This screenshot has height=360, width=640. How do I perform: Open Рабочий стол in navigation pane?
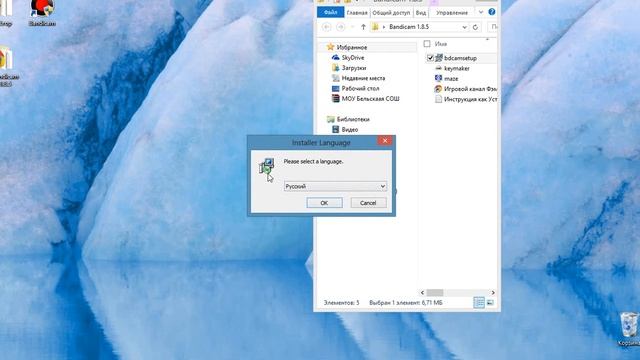tap(360, 88)
